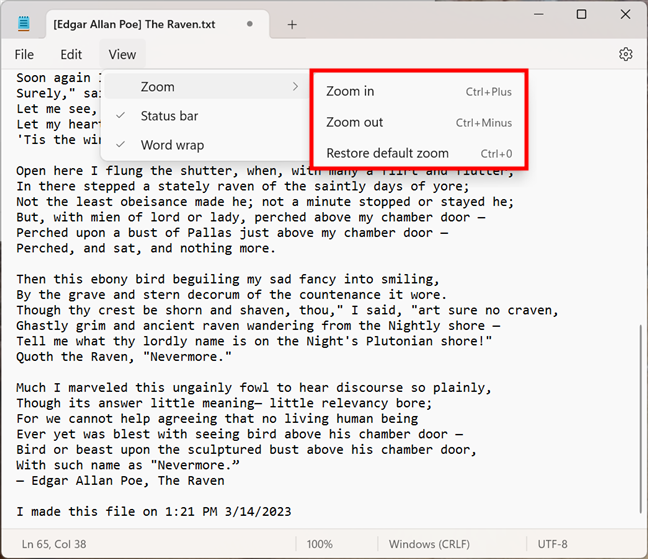Screen dimensions: 648x559
Task: Click UTF-8 encoding in status bar
Action: [553, 544]
